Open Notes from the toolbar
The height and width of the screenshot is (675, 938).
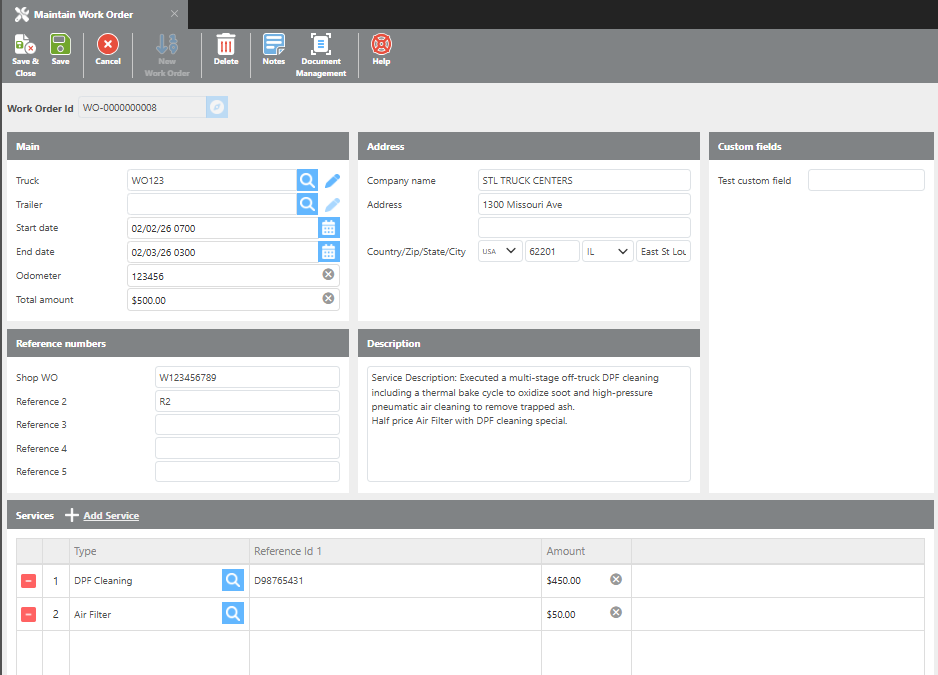click(x=273, y=45)
